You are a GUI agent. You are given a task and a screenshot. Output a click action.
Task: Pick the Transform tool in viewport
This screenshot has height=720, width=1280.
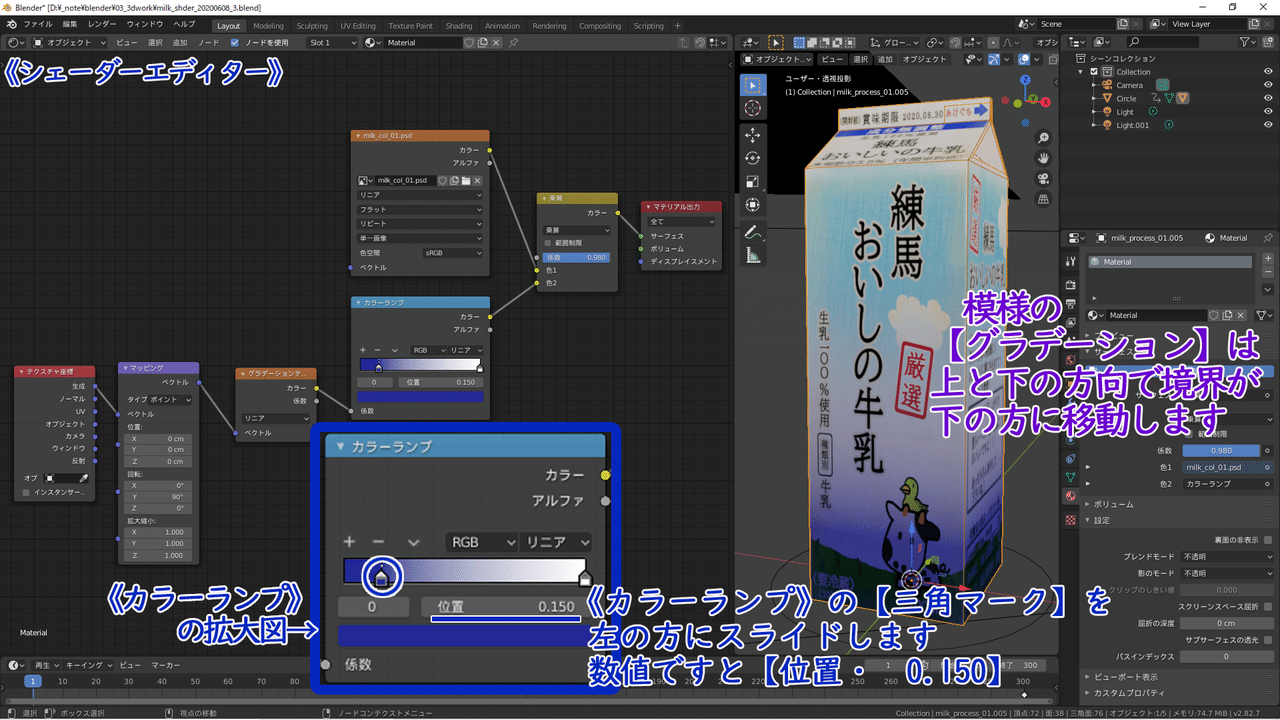click(753, 204)
